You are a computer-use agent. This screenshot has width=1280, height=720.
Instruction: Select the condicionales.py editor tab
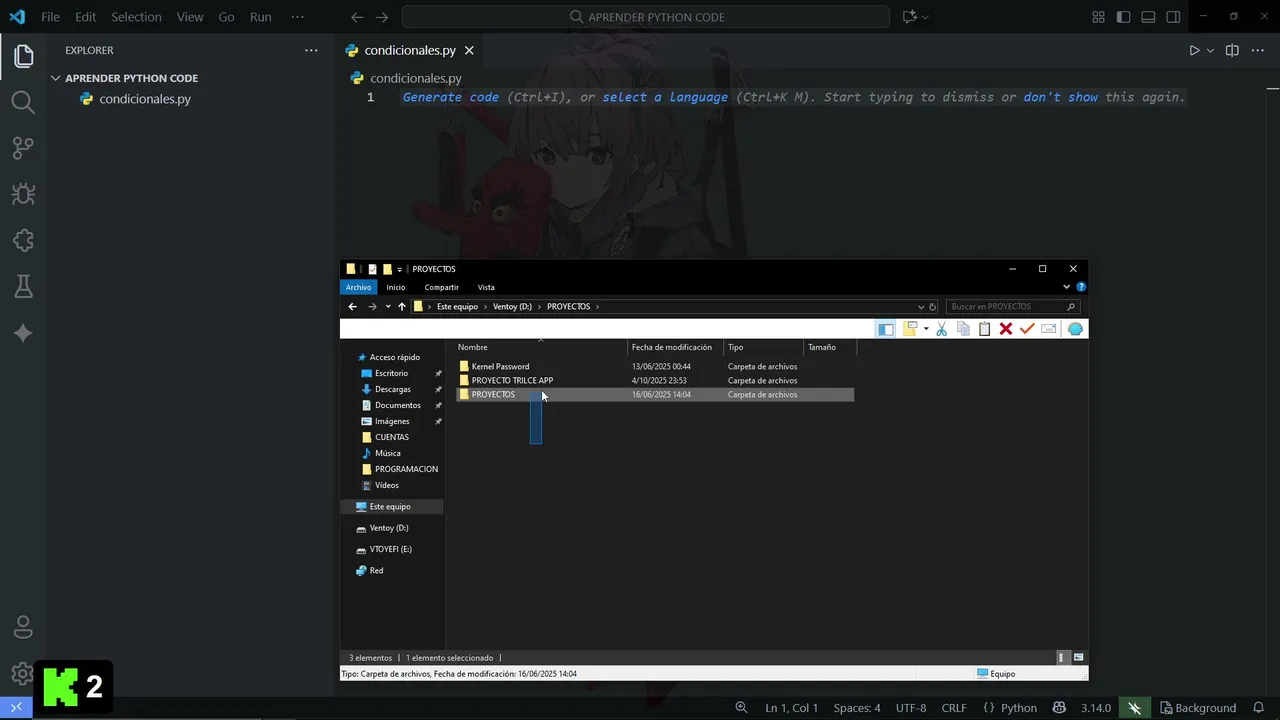[410, 50]
